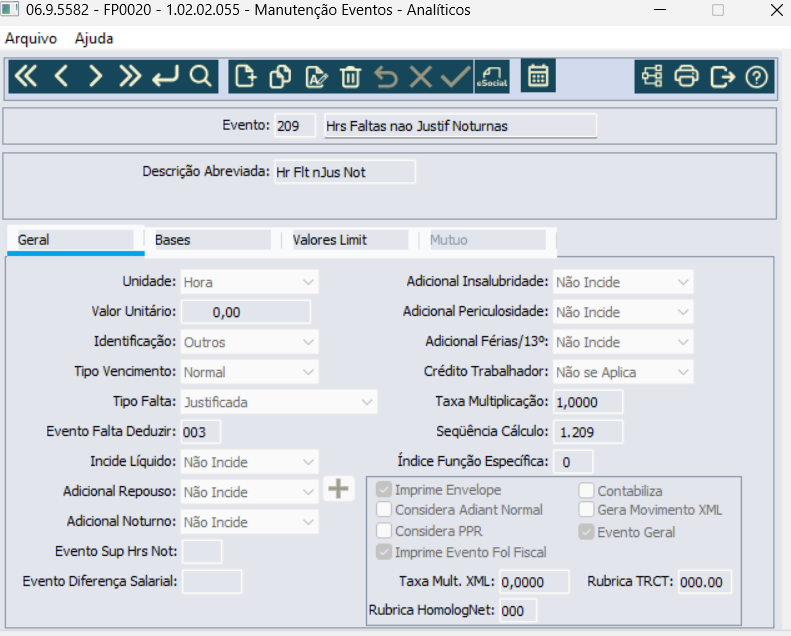The width and height of the screenshot is (791, 636).
Task: Enable the Considera Adiant Normal checkbox
Action: (x=384, y=509)
